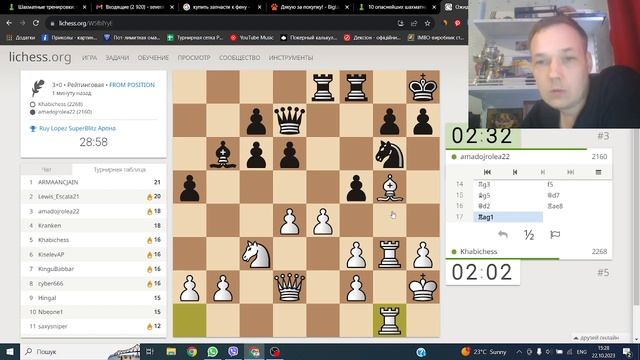Open the ИНСТРУМЕНТЫ menu
Image resolution: width=640 pixels, height=360 pixels.
click(291, 58)
